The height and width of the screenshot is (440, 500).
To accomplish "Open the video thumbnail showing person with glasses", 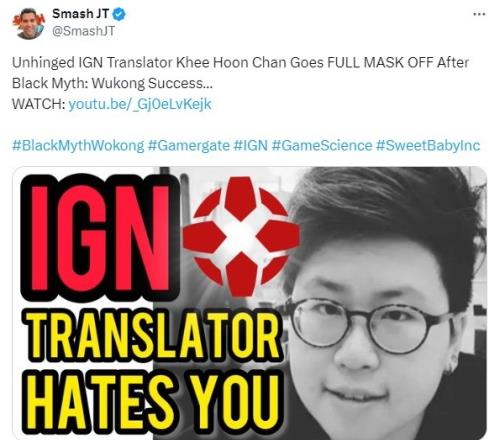I will click(x=249, y=303).
